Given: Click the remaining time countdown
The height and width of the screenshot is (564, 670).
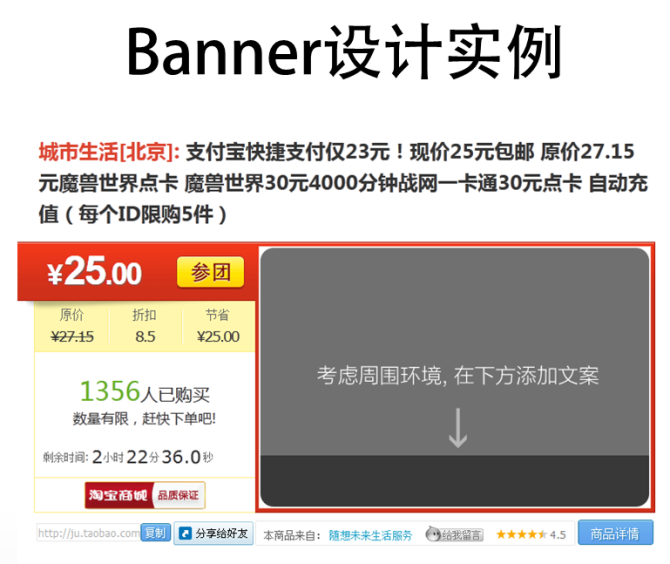Looking at the screenshot, I should [x=128, y=457].
